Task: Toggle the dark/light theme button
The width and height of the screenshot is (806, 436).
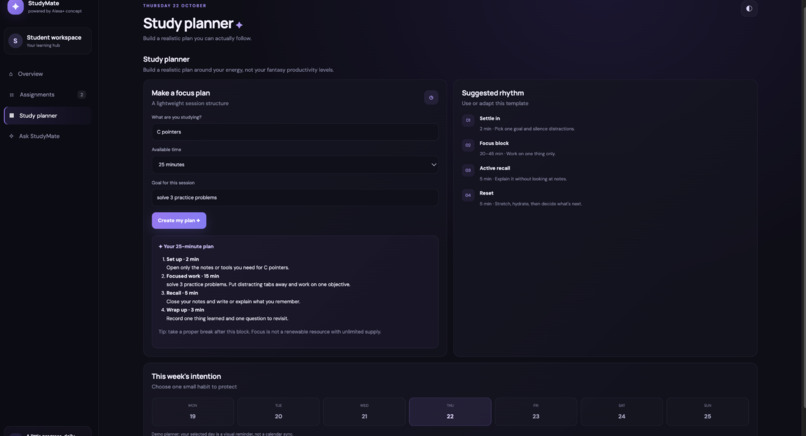Action: tap(749, 8)
